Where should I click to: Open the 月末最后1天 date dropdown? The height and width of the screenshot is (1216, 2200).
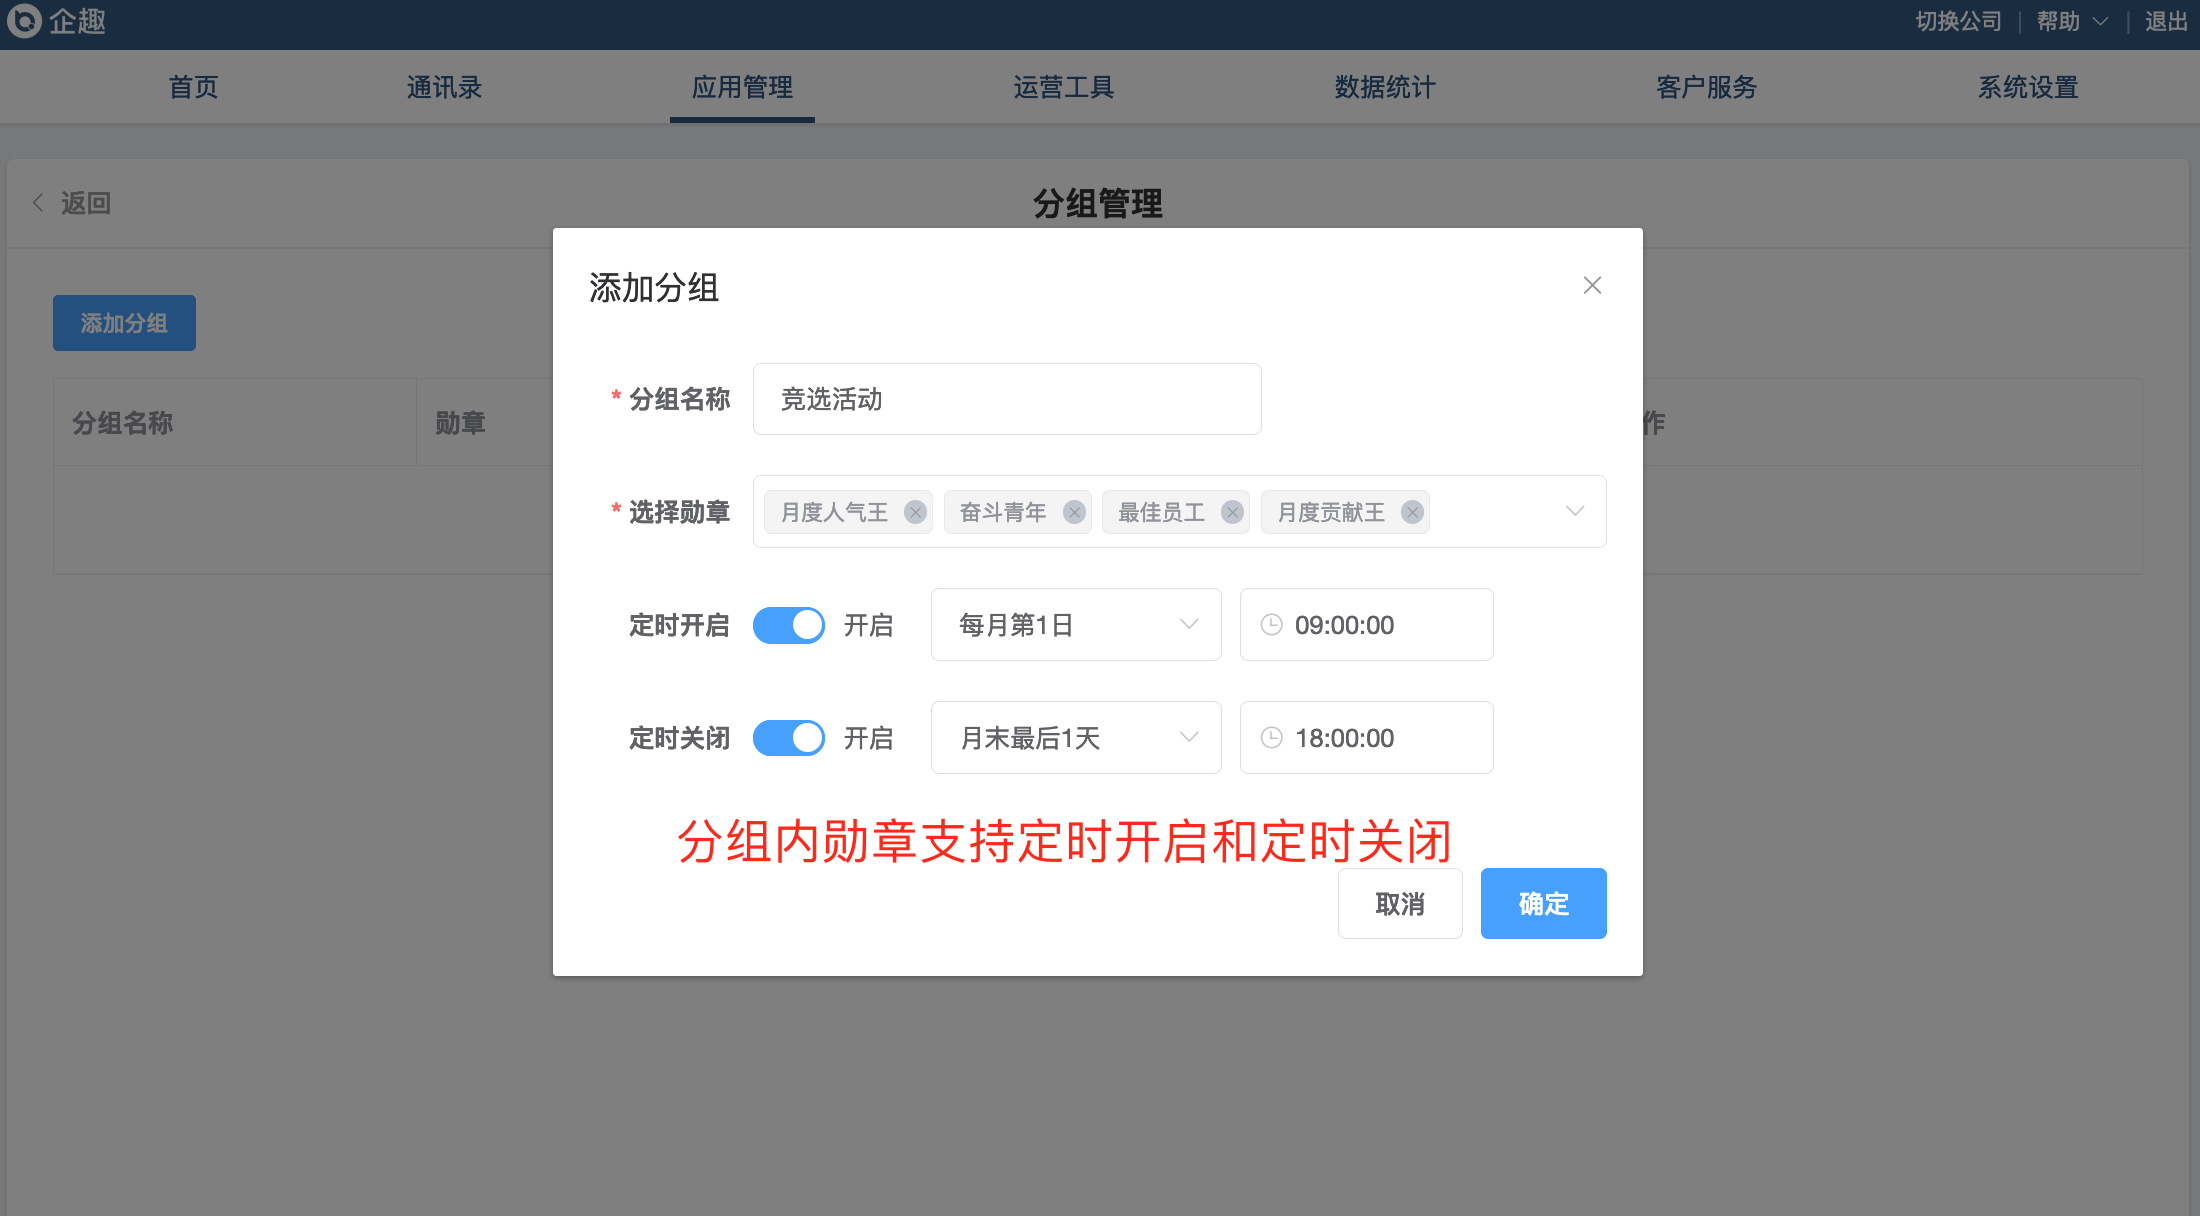(x=1075, y=738)
